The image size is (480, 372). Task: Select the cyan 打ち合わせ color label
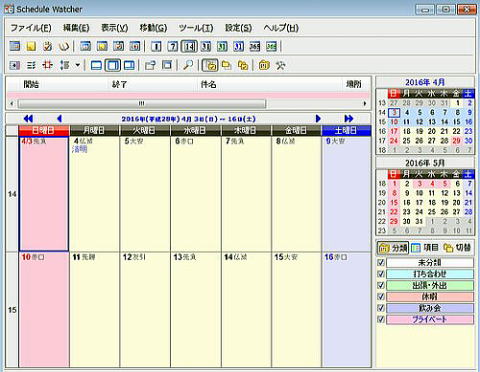point(430,274)
